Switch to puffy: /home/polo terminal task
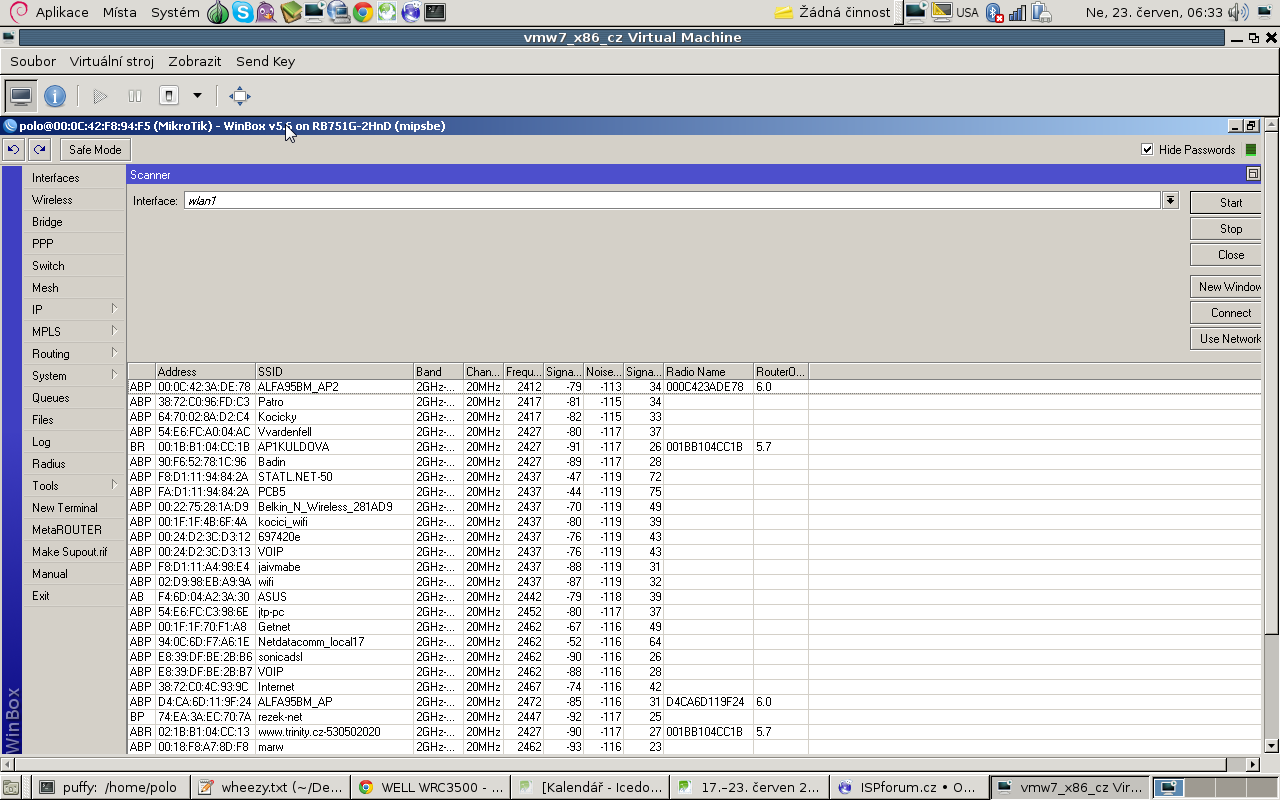The image size is (1280, 800). [109, 787]
